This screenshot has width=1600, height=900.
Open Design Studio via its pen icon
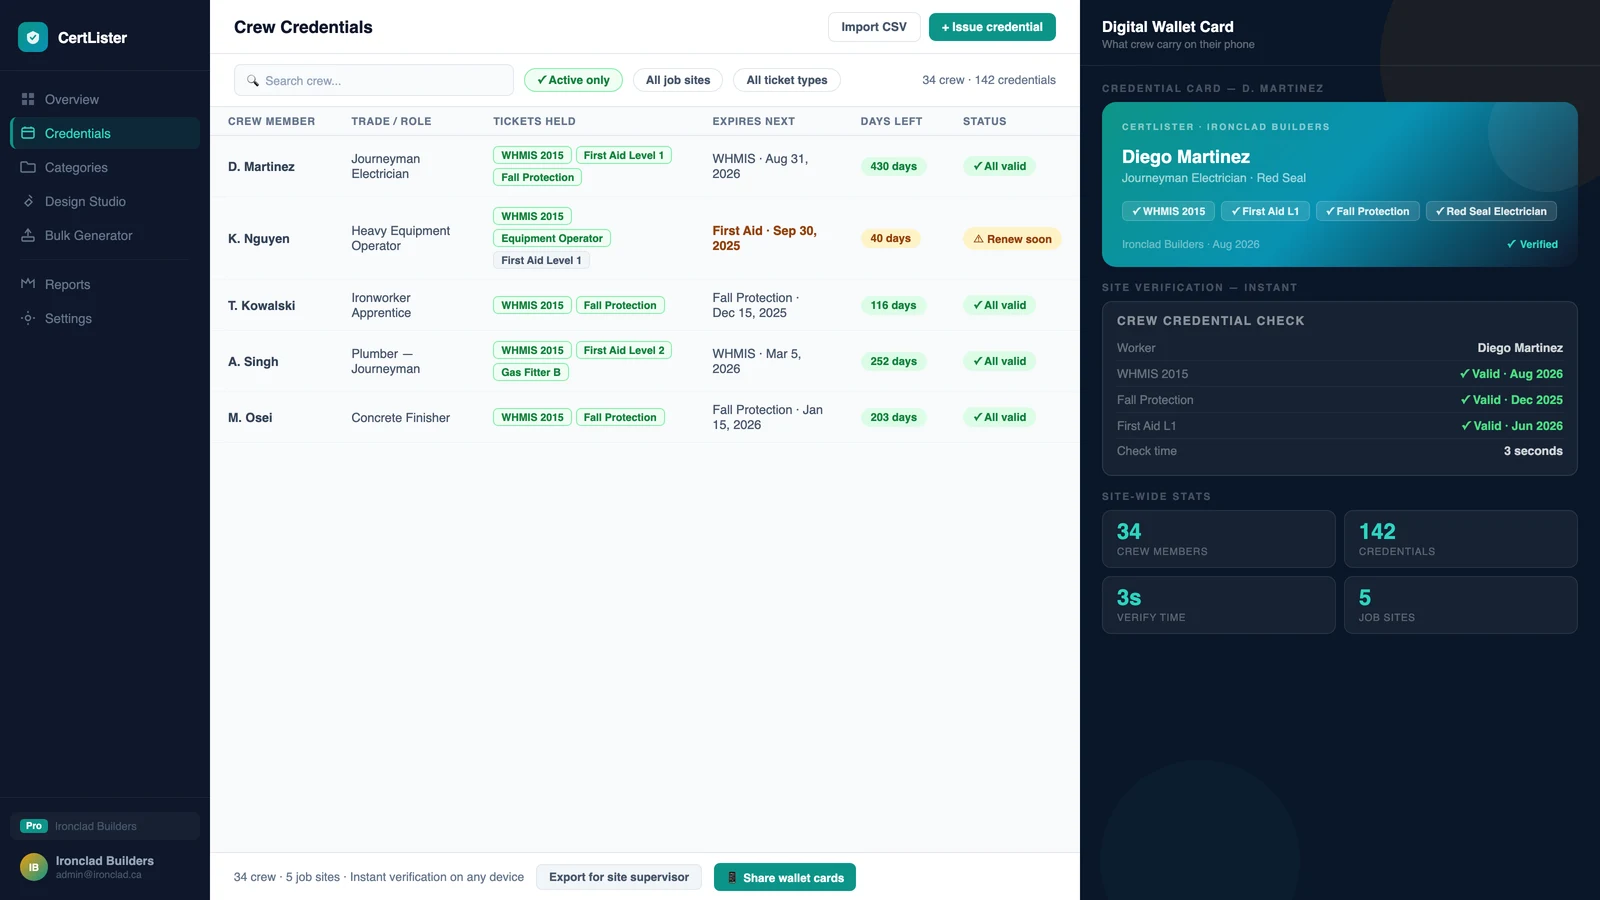(28, 201)
